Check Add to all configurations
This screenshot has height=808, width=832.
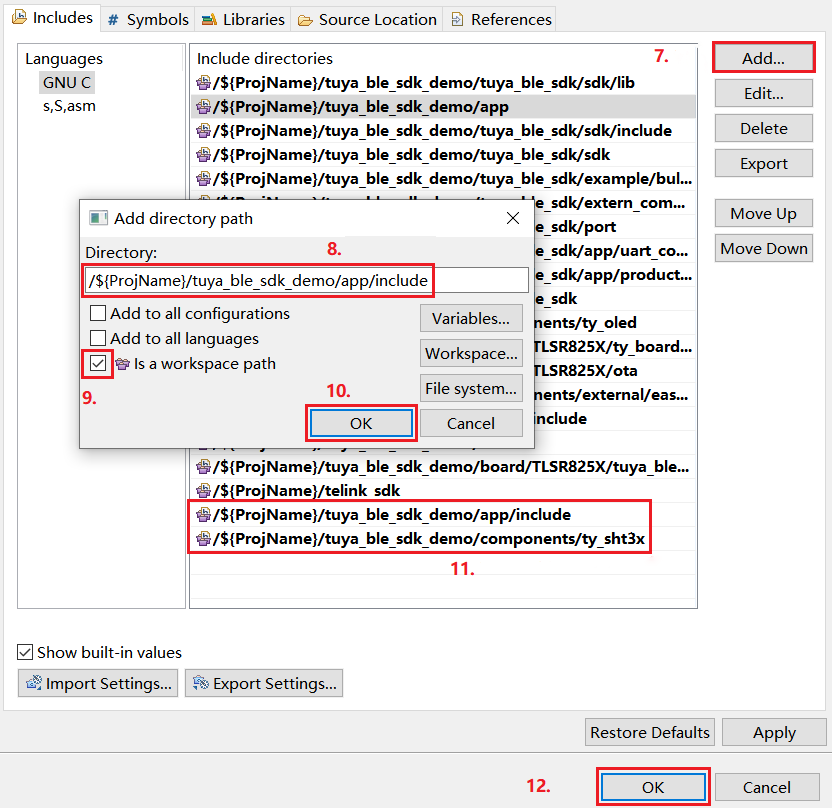coord(98,313)
